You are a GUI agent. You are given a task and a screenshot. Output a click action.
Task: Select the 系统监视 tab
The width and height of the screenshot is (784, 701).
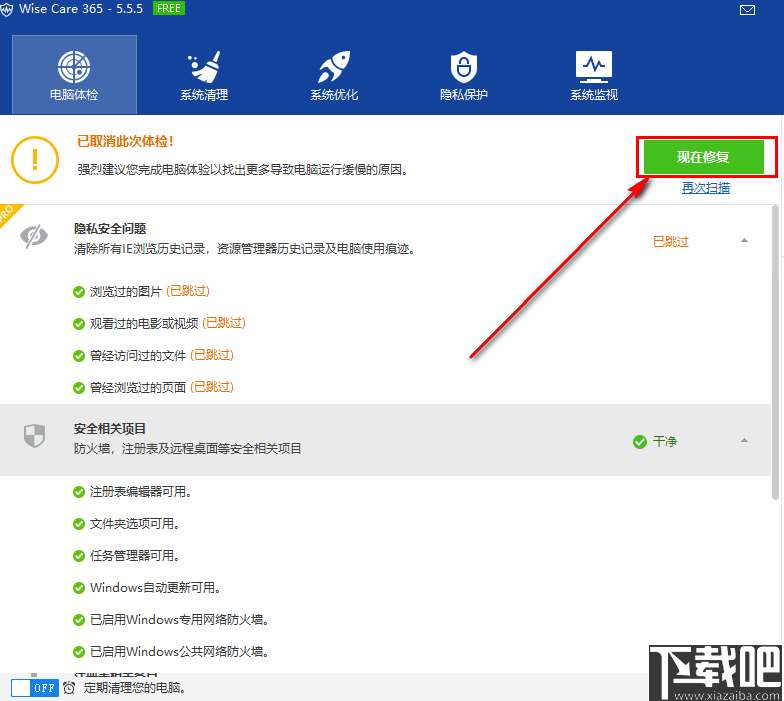594,74
